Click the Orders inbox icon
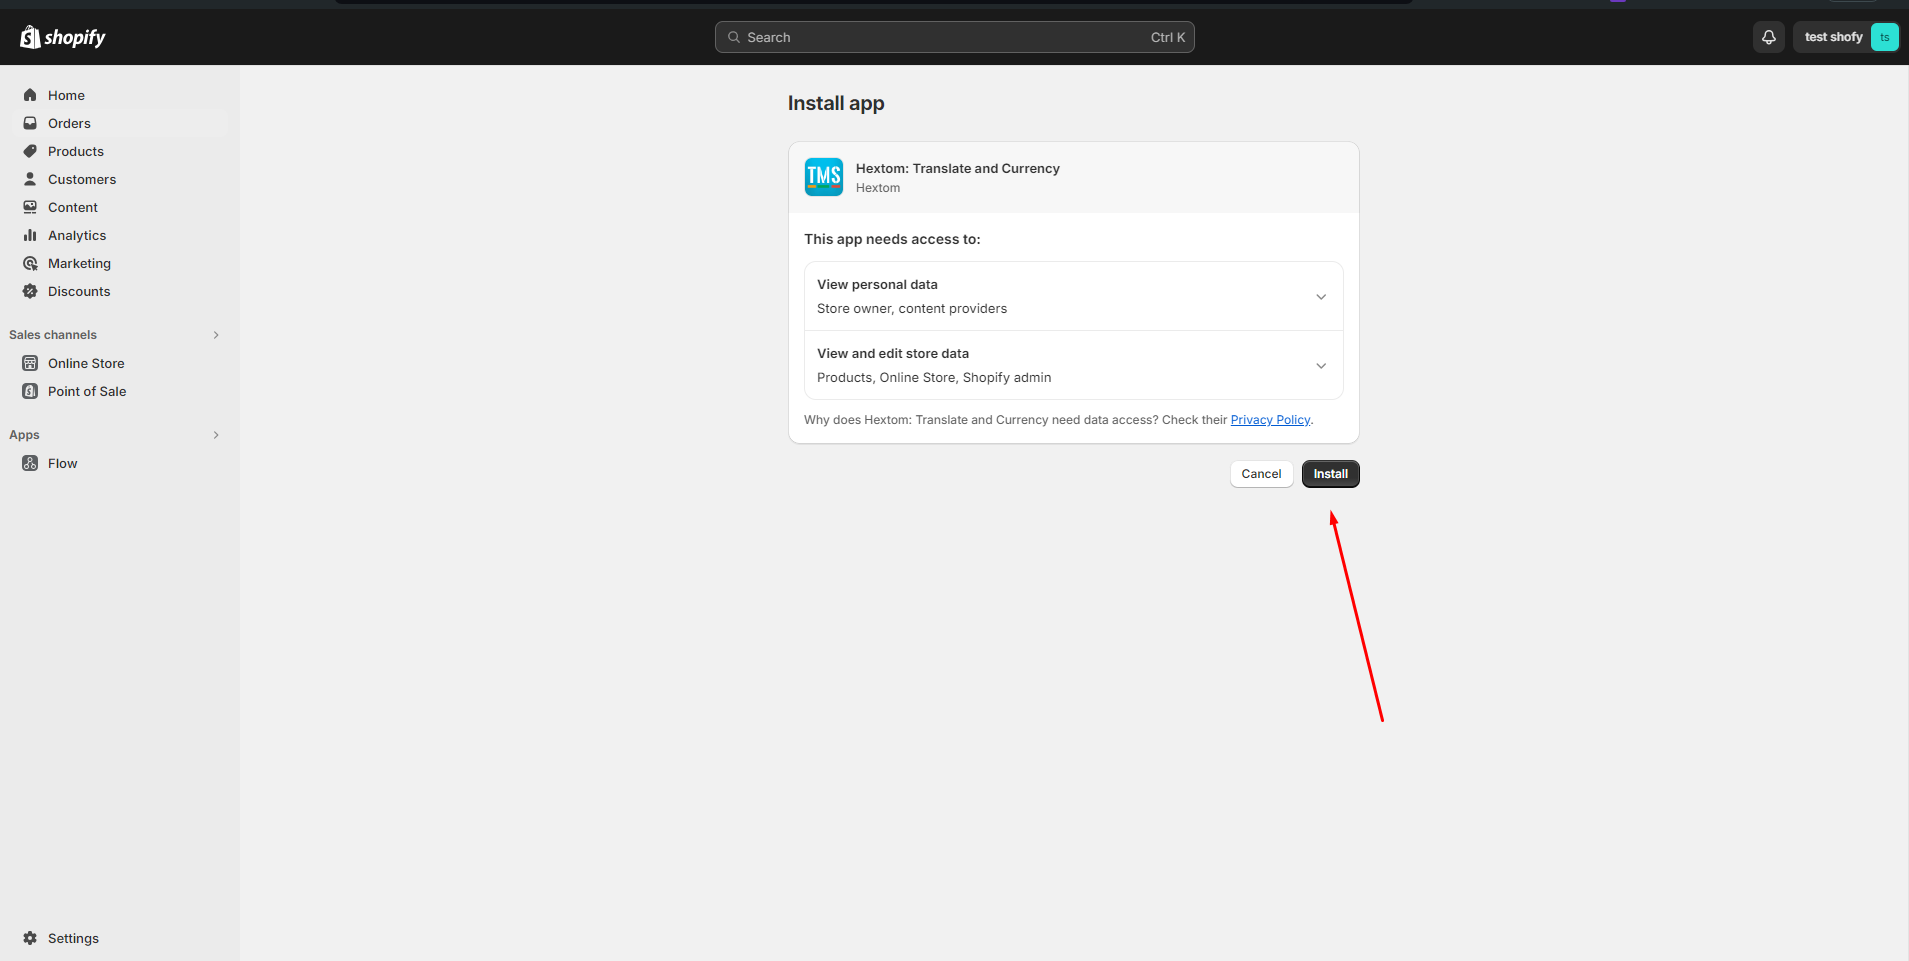The height and width of the screenshot is (961, 1909). [30, 123]
